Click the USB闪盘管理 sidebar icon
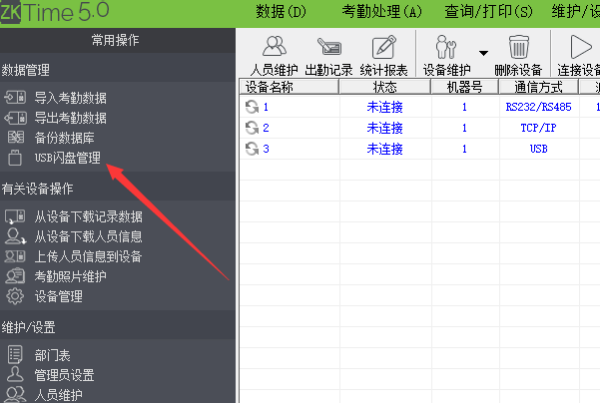600x403 pixels. click(x=15, y=158)
